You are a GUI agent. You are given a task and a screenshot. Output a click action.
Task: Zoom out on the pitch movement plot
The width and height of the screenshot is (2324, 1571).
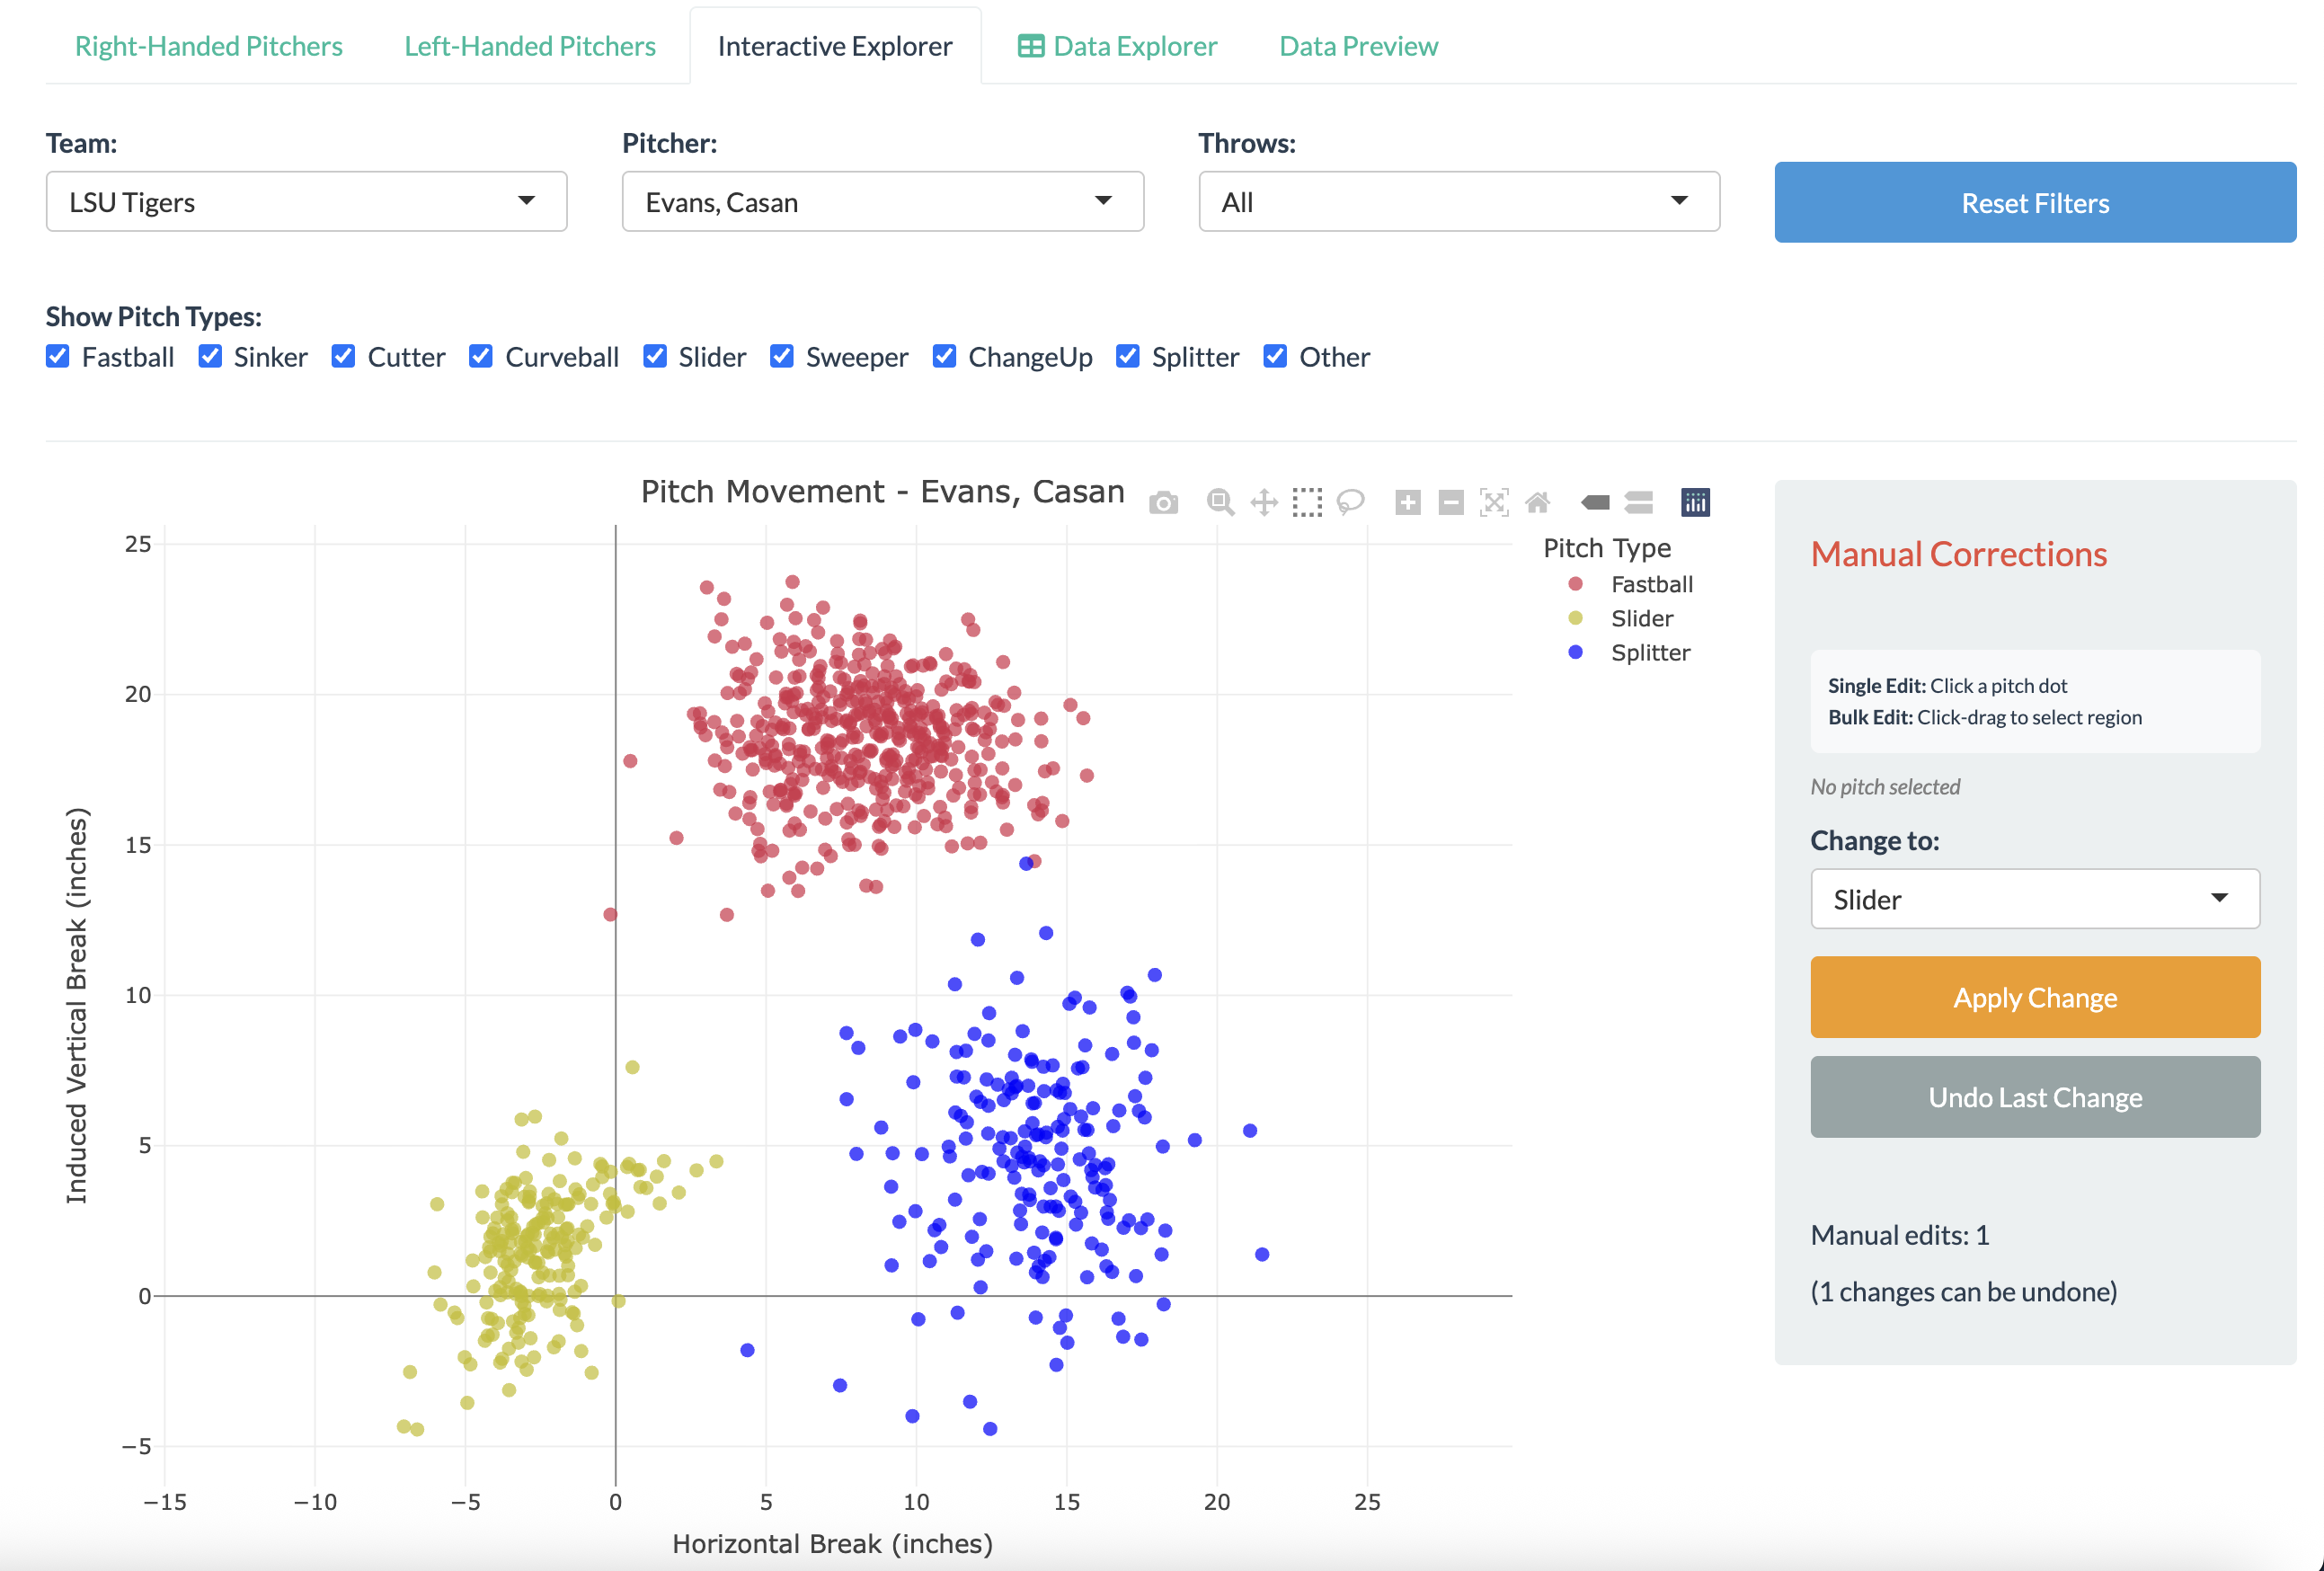coord(1452,503)
